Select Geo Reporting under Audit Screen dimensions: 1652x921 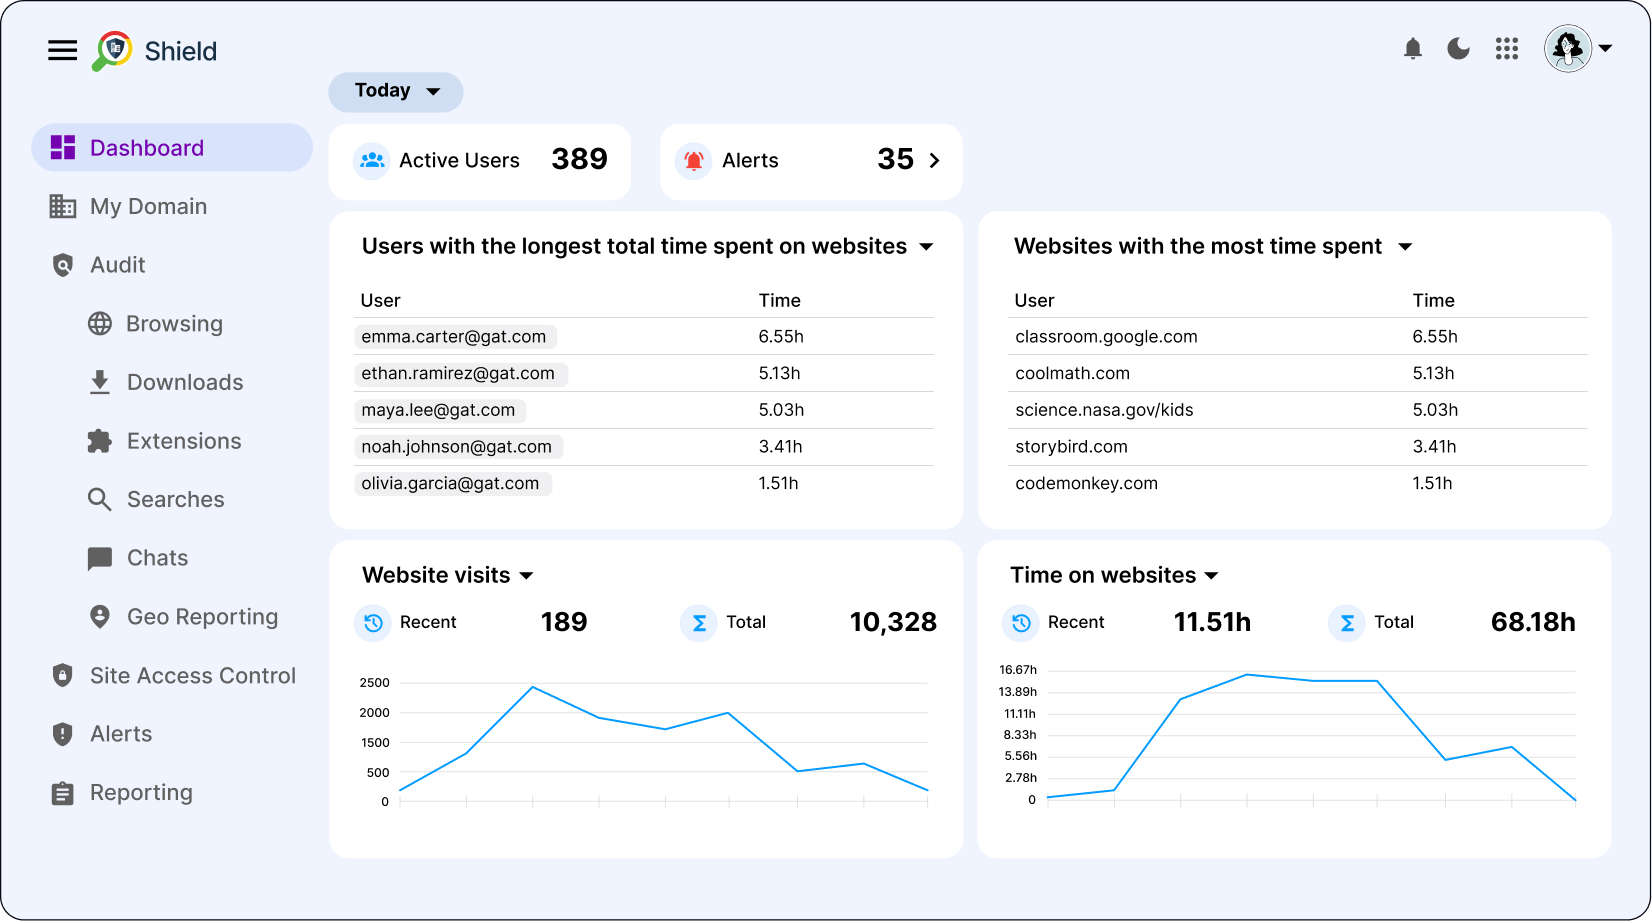point(202,617)
